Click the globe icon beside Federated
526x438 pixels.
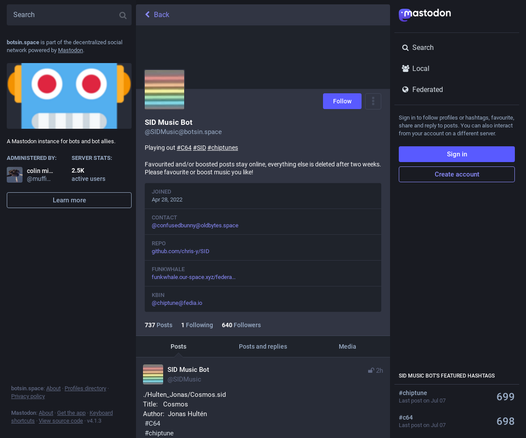[405, 90]
